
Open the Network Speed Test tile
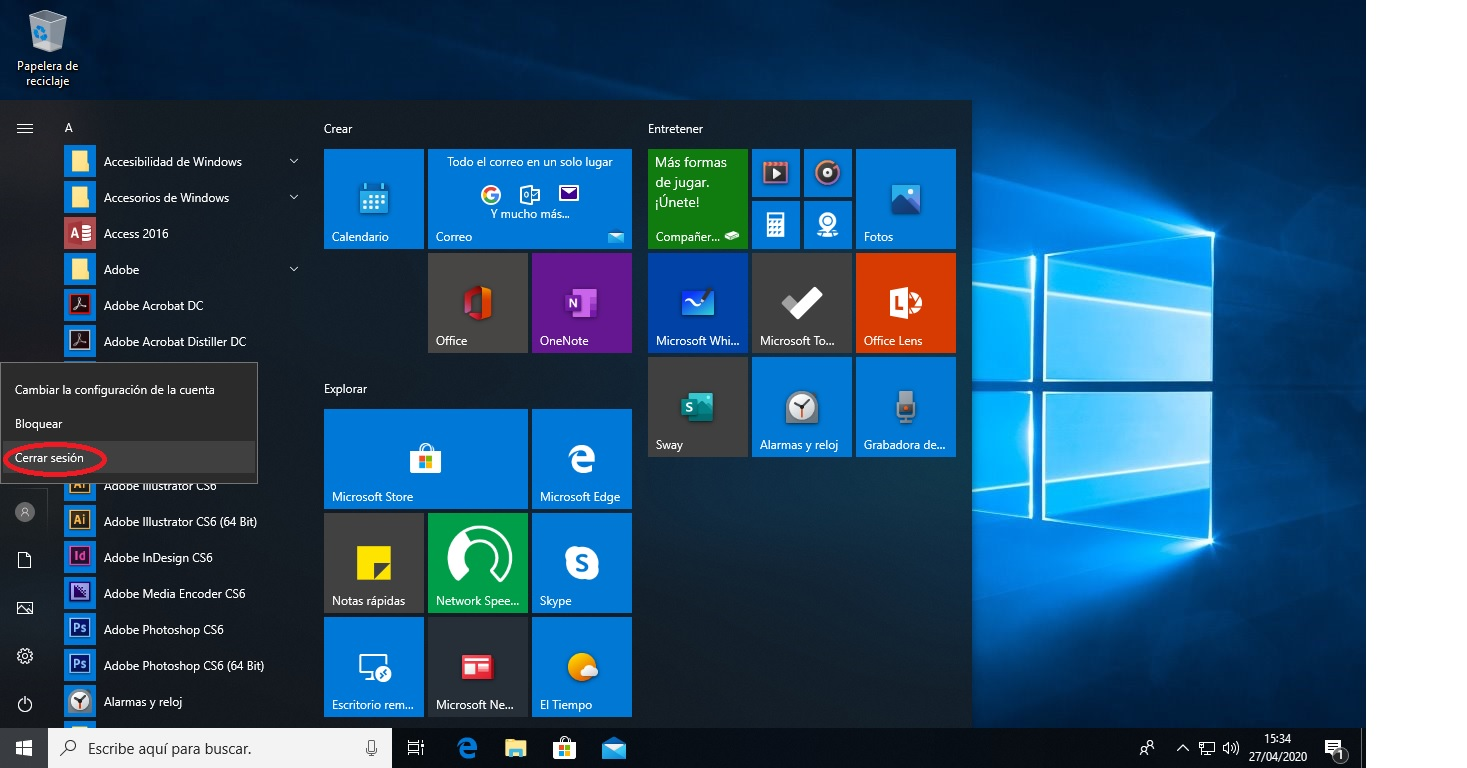(477, 562)
